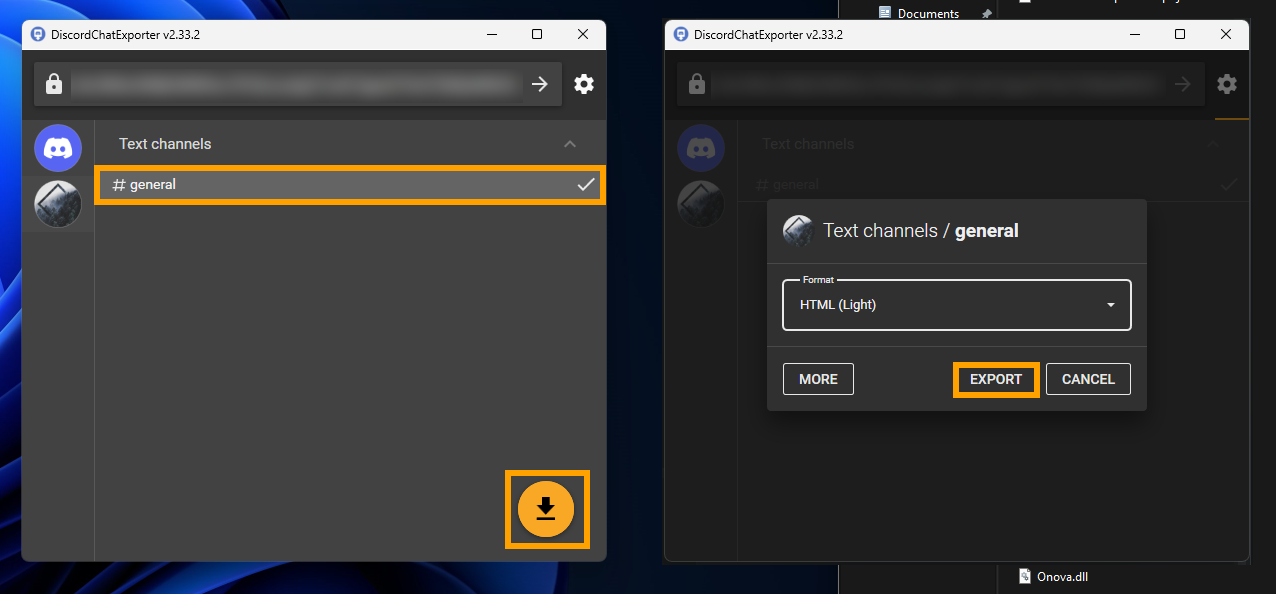Image resolution: width=1276 pixels, height=594 pixels.
Task: Open Documents in background Explorer sidebar
Action: coord(918,13)
